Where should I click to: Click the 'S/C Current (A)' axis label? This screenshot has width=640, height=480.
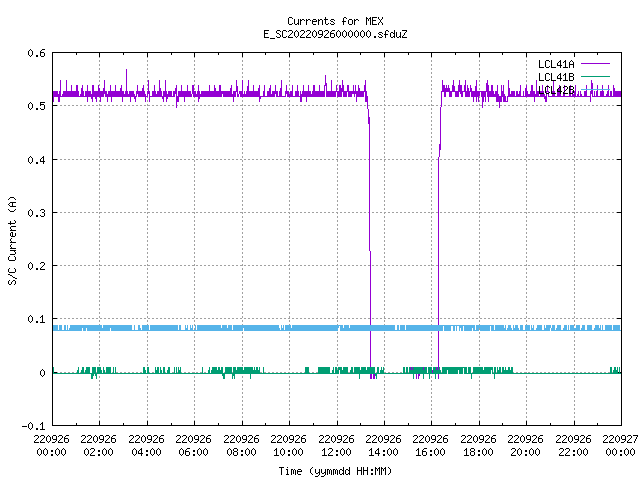[12, 241]
